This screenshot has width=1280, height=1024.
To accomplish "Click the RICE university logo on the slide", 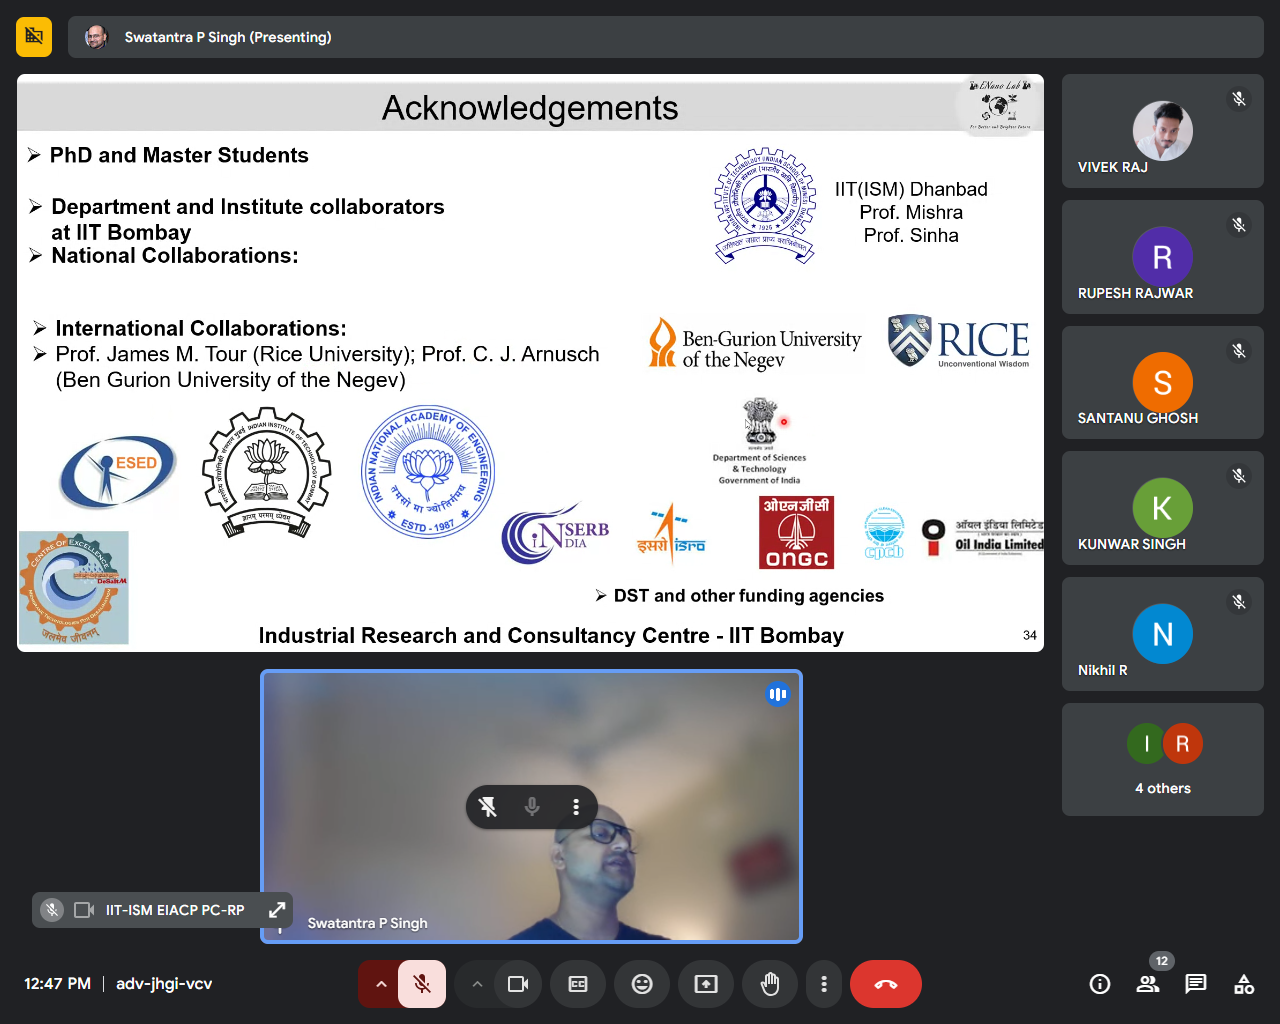I will [959, 341].
